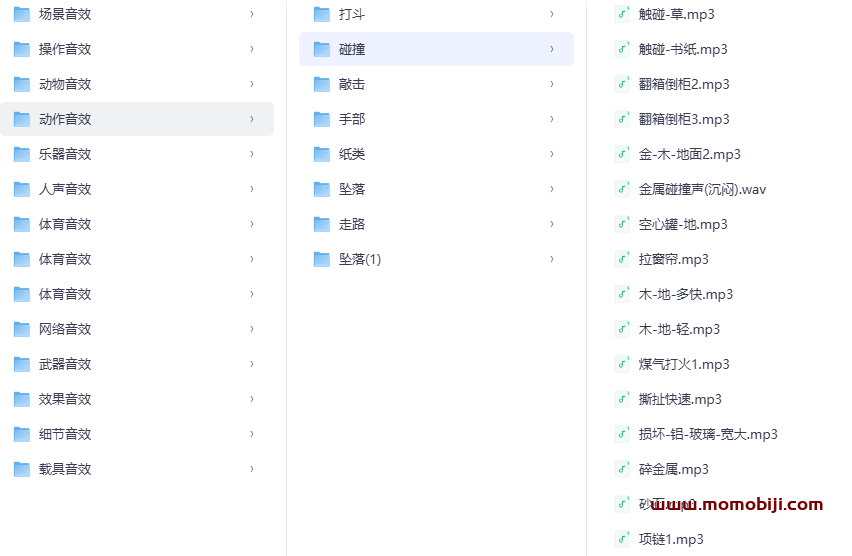Click the audio icon next to 拉窗帘.mp3
The image size is (852, 556).
tap(621, 259)
